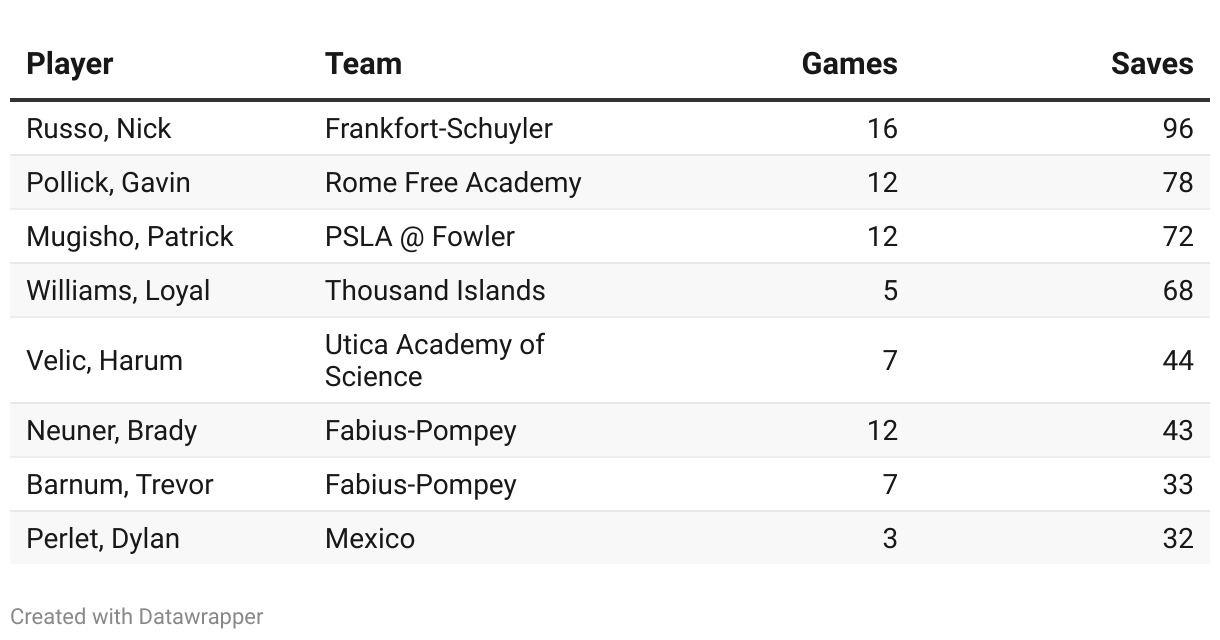Click the Frankfort-Schuyler team cell
1220x640 pixels.
pyautogui.click(x=438, y=129)
